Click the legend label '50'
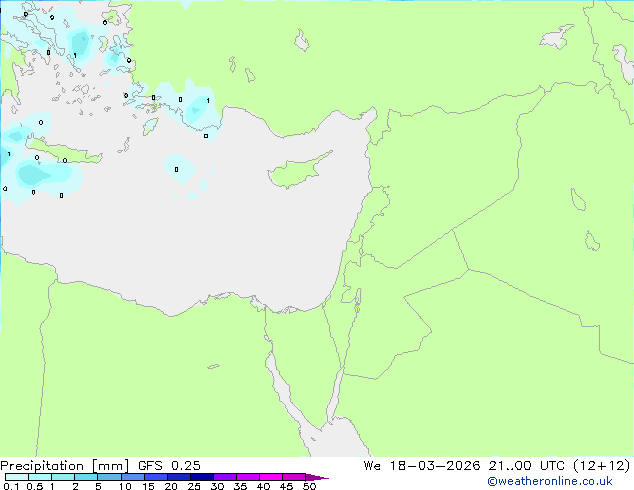Image resolution: width=634 pixels, height=490 pixels. point(309,486)
